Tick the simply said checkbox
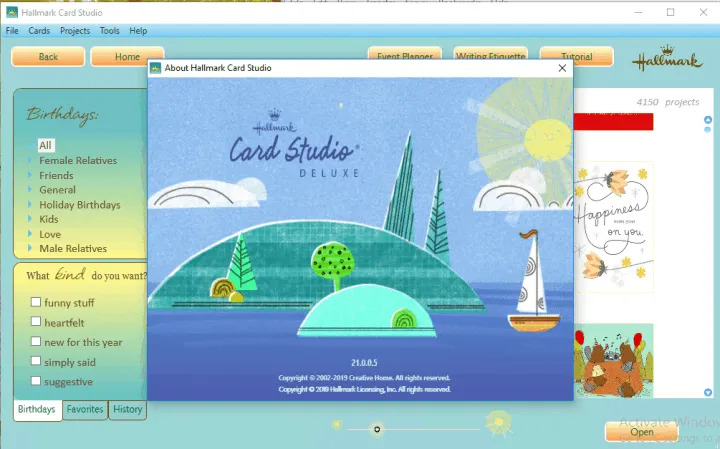720x449 pixels. click(36, 361)
